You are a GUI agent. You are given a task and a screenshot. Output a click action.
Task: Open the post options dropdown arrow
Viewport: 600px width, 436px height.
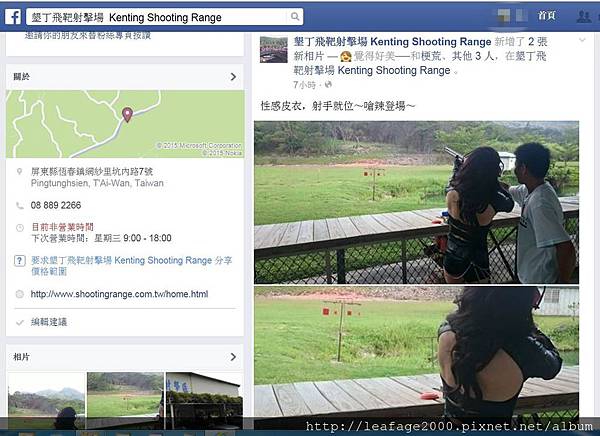tap(582, 40)
